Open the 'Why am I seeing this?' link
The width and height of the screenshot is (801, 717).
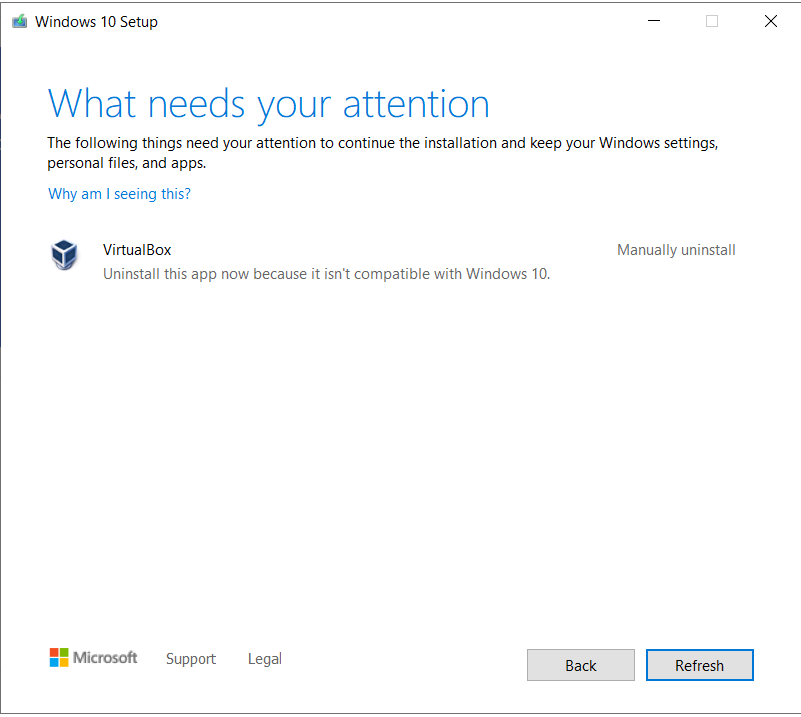[x=120, y=194]
